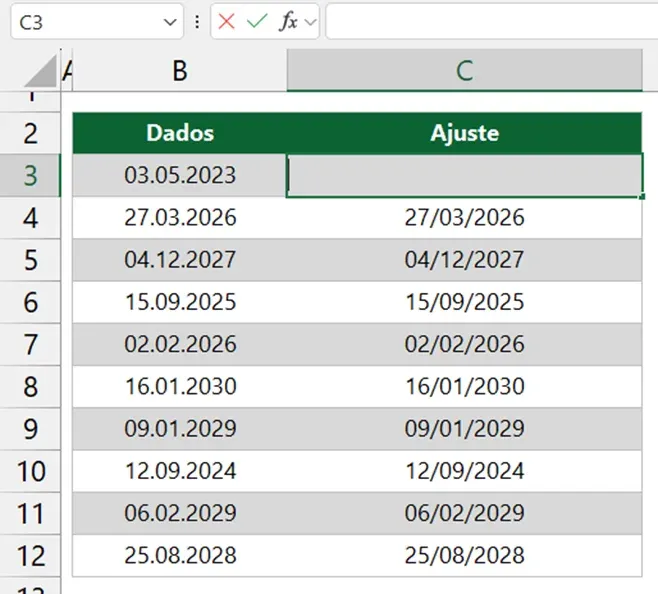
Task: Select column B header
Action: click(180, 71)
